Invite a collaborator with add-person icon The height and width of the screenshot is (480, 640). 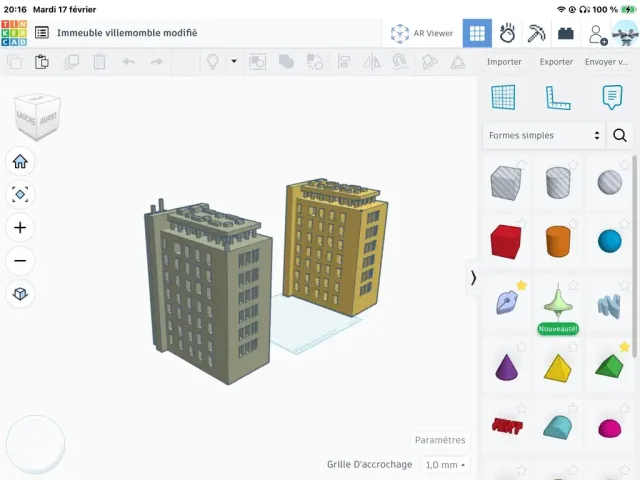coord(598,34)
